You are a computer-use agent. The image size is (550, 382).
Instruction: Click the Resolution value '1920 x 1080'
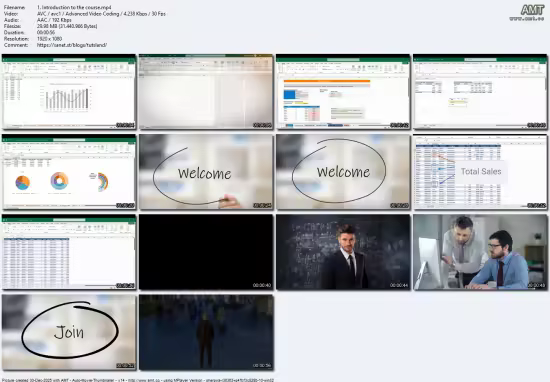(x=49, y=39)
